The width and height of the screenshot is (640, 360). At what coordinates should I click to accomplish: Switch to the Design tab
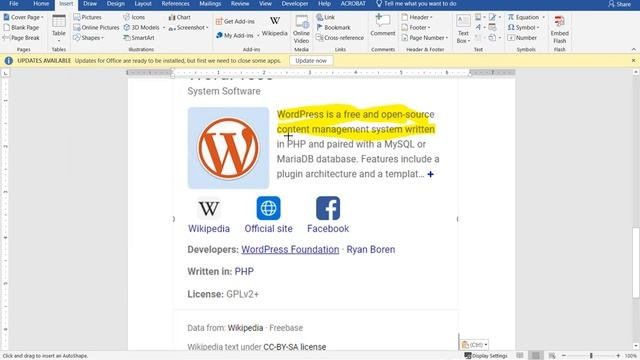116,4
